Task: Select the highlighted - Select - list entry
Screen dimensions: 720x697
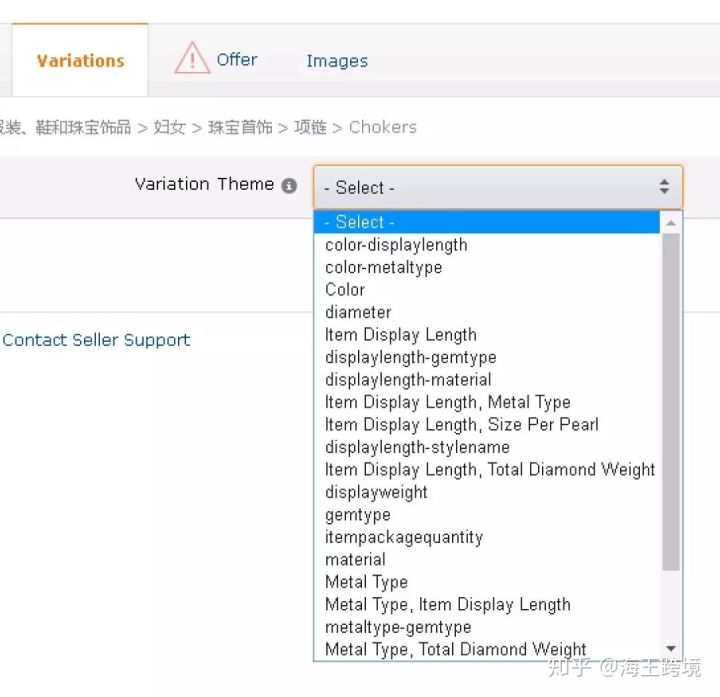Action: pyautogui.click(x=360, y=222)
